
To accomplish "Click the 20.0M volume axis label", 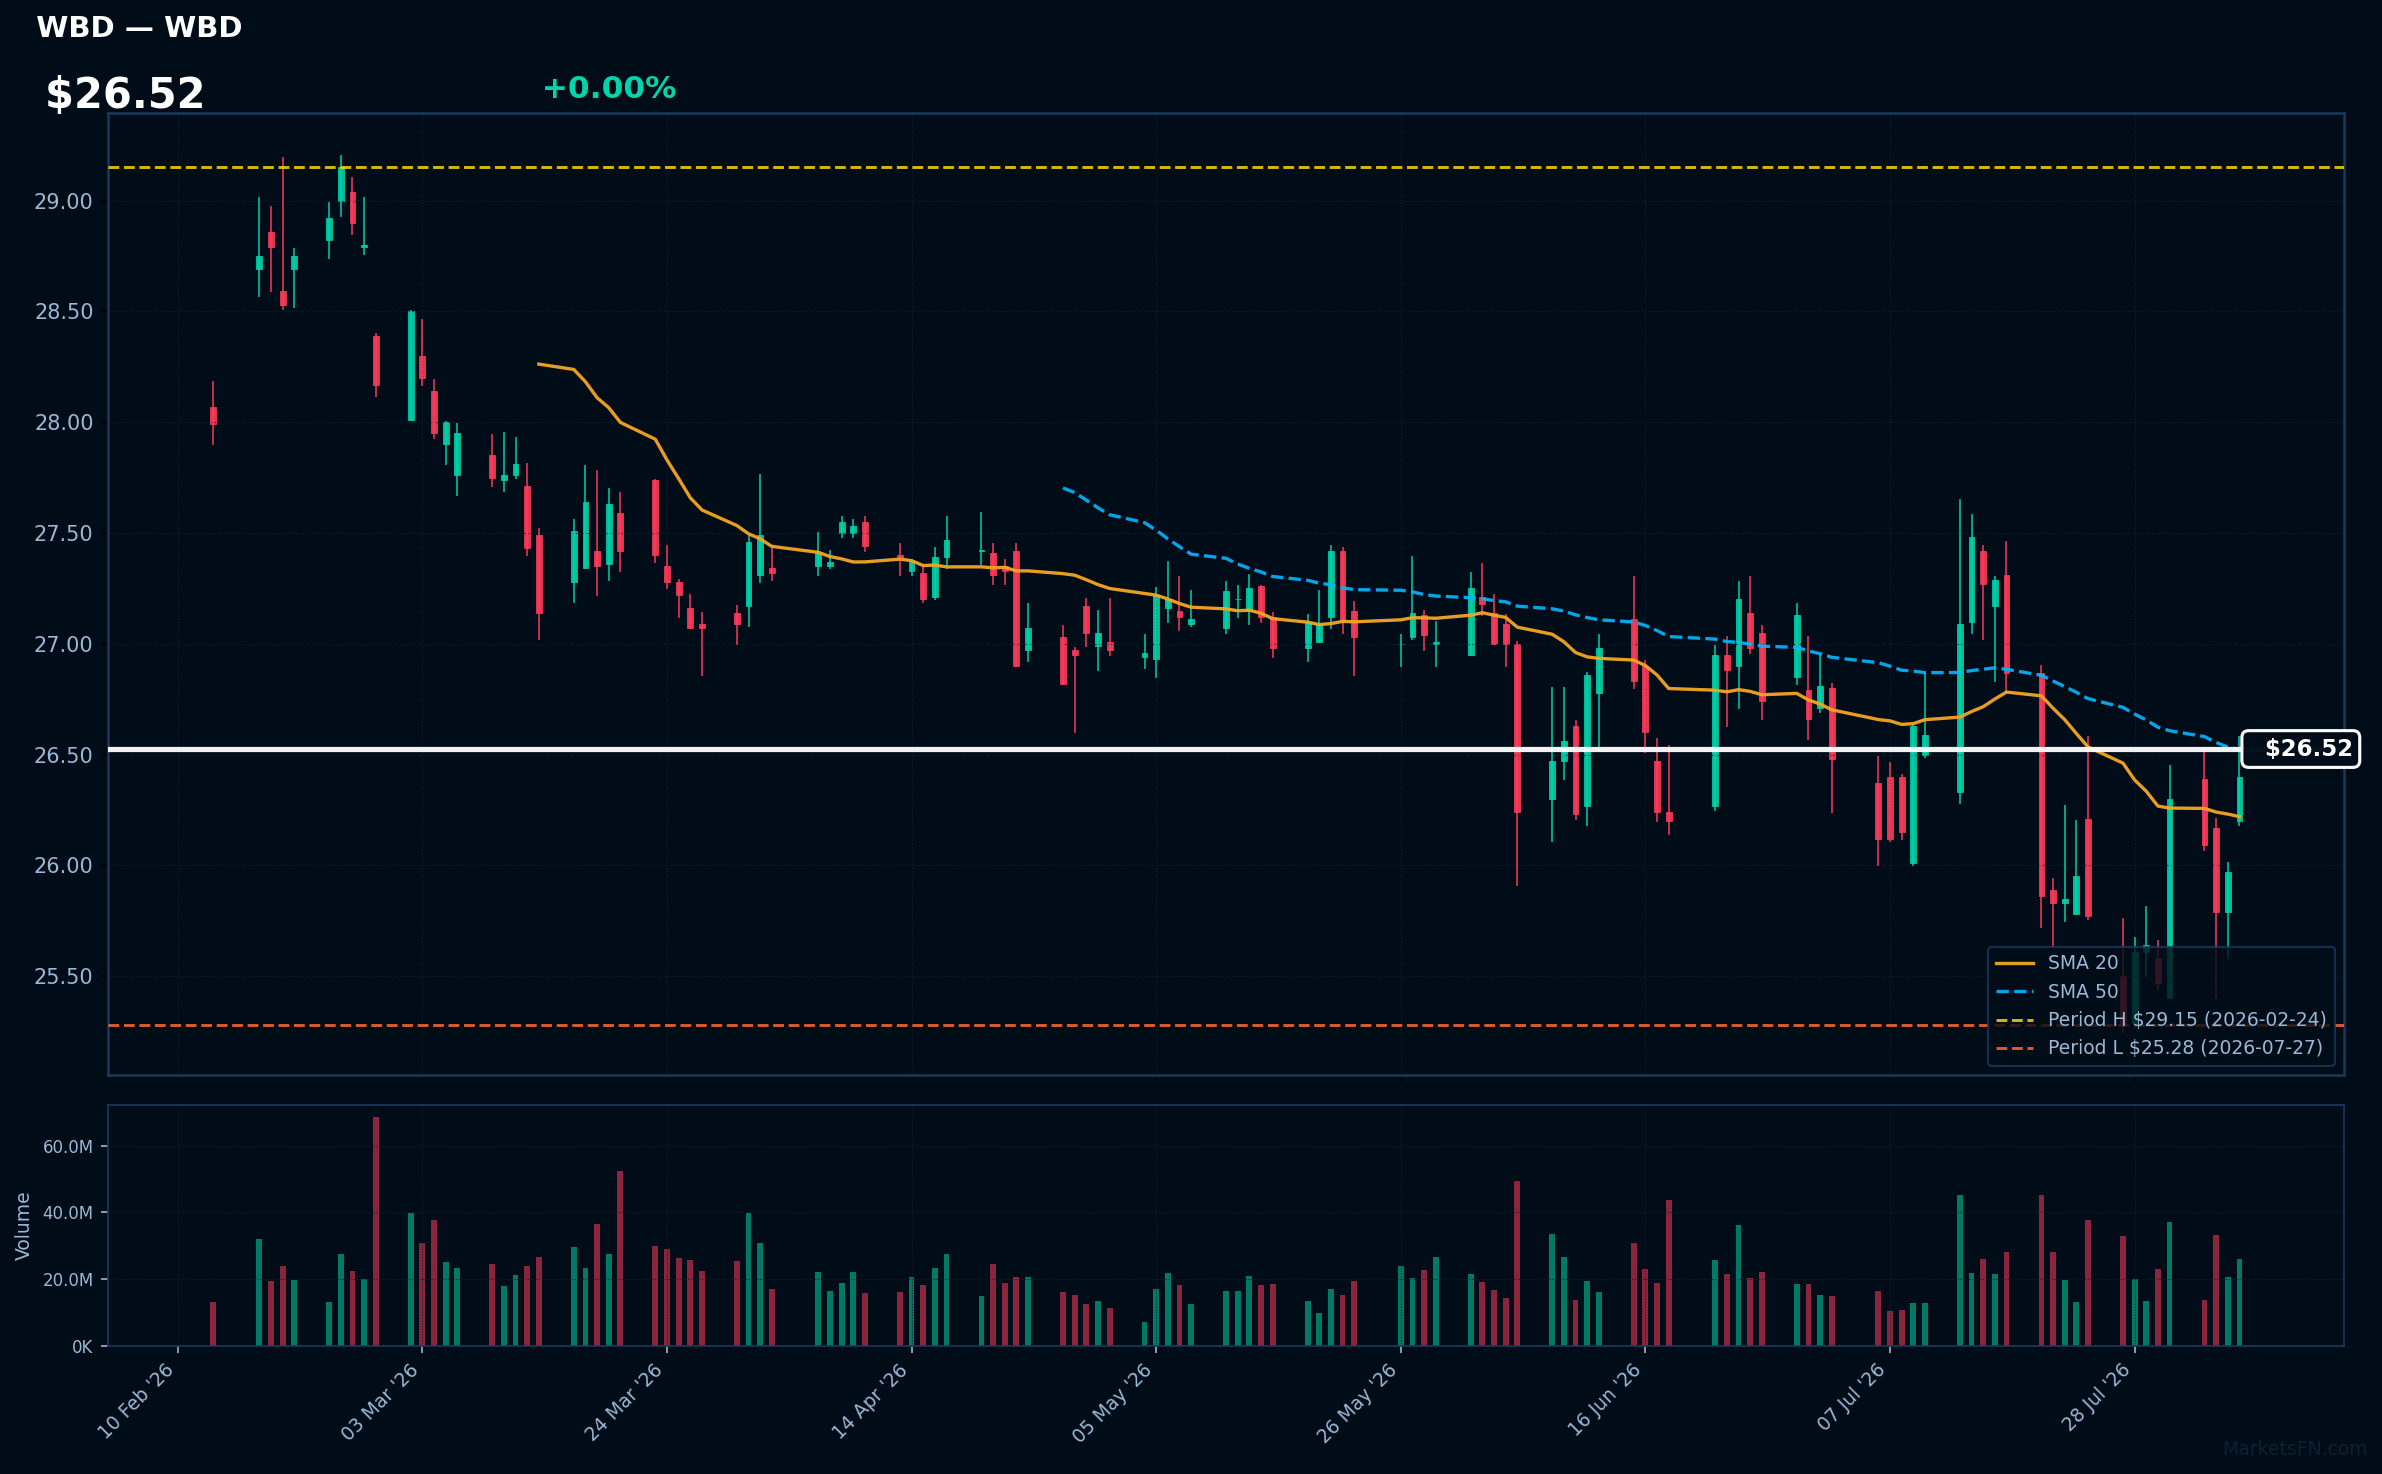I will [67, 1280].
